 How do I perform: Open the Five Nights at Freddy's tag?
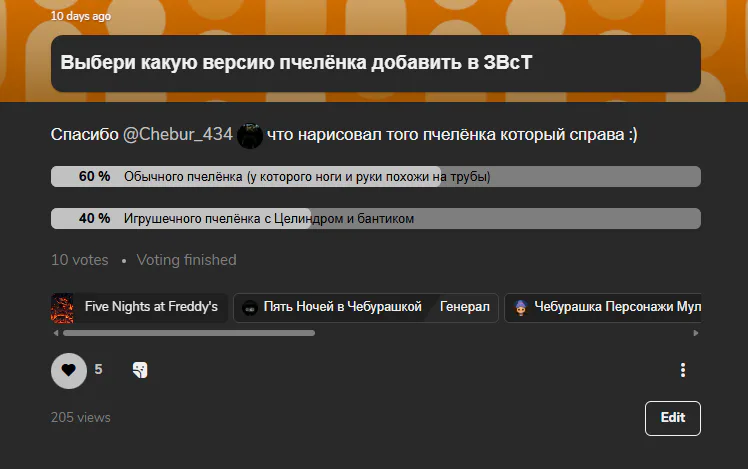click(139, 308)
